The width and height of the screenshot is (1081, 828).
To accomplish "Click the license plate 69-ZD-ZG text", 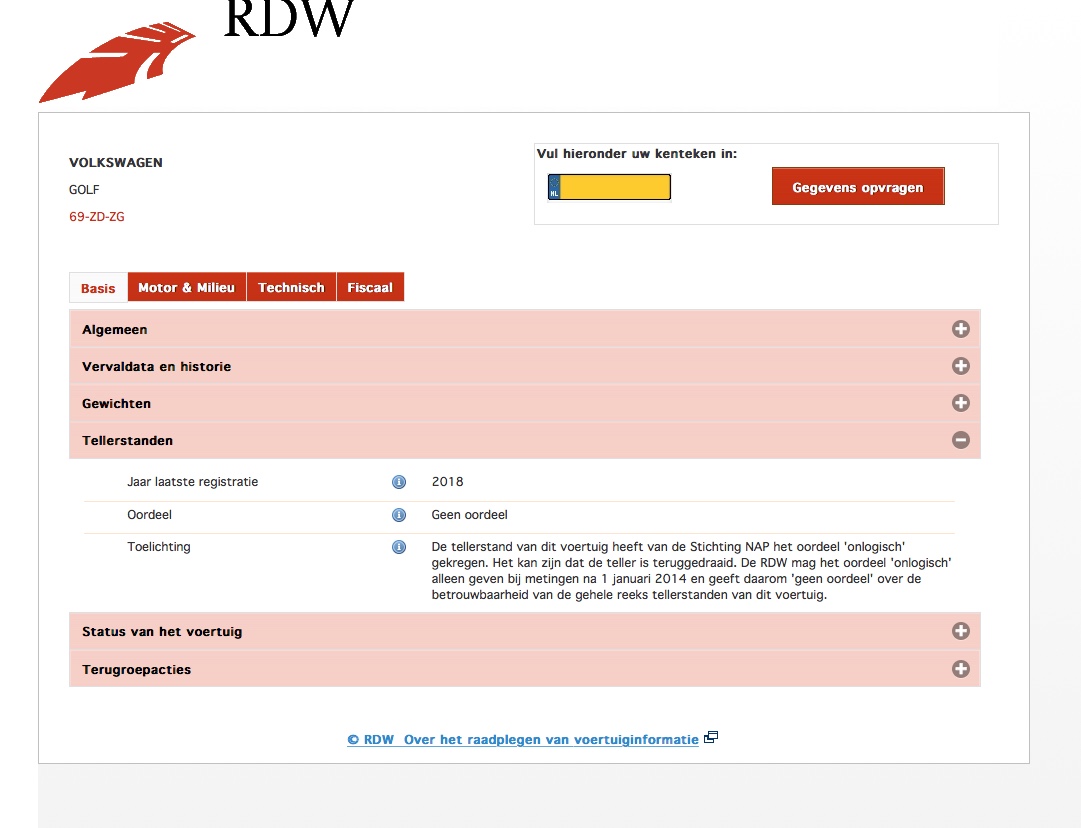I will tap(97, 216).
